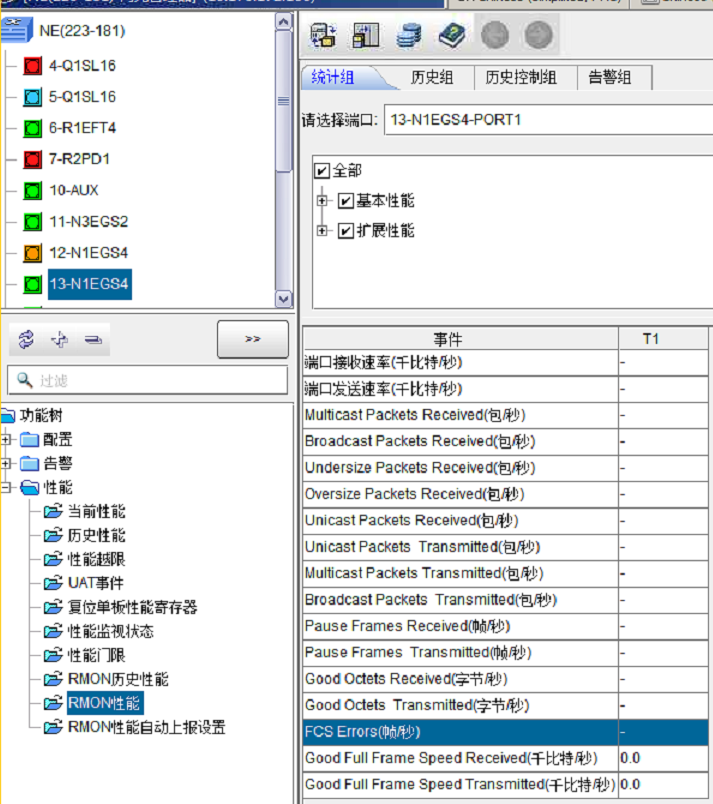Open 复位单板性能寄存器 tree item

pos(132,607)
